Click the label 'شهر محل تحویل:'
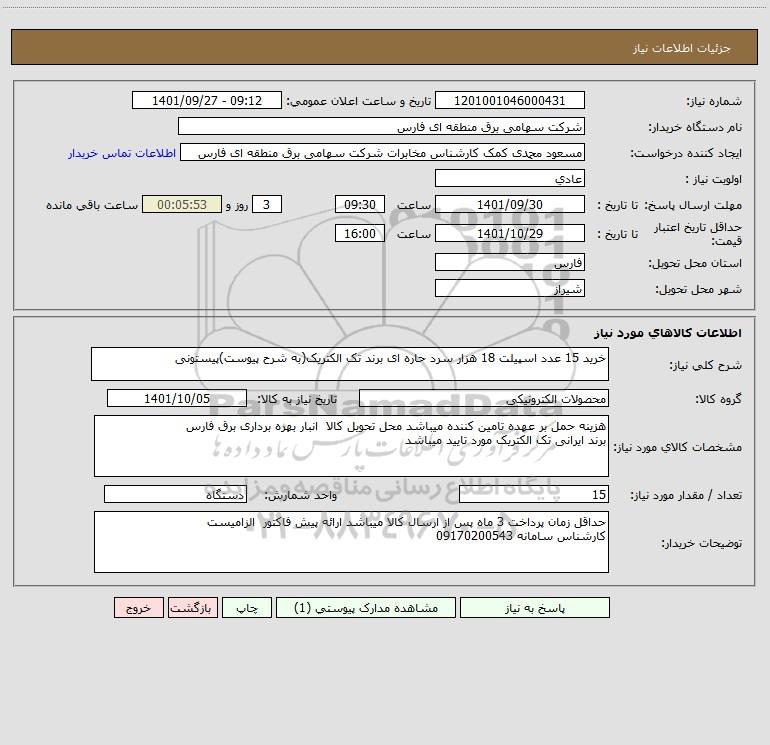The image size is (770, 745). (698, 289)
